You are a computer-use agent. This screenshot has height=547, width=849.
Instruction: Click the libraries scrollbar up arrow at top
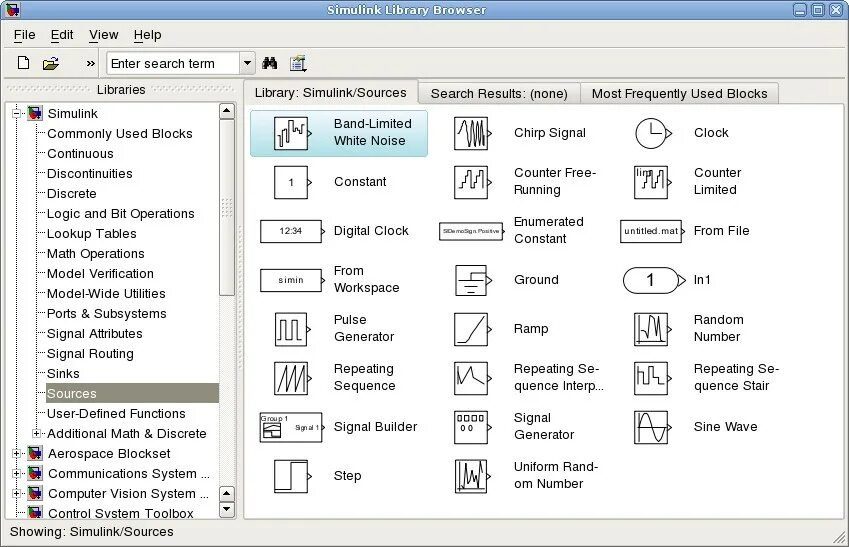pos(226,111)
